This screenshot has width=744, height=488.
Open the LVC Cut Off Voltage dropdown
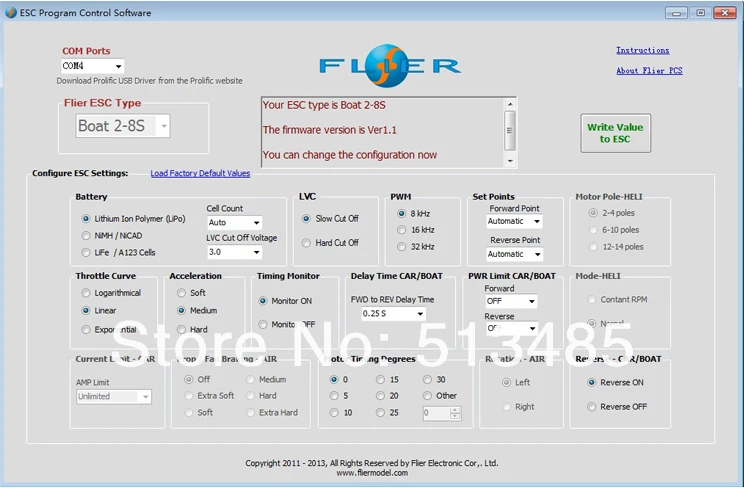(234, 252)
